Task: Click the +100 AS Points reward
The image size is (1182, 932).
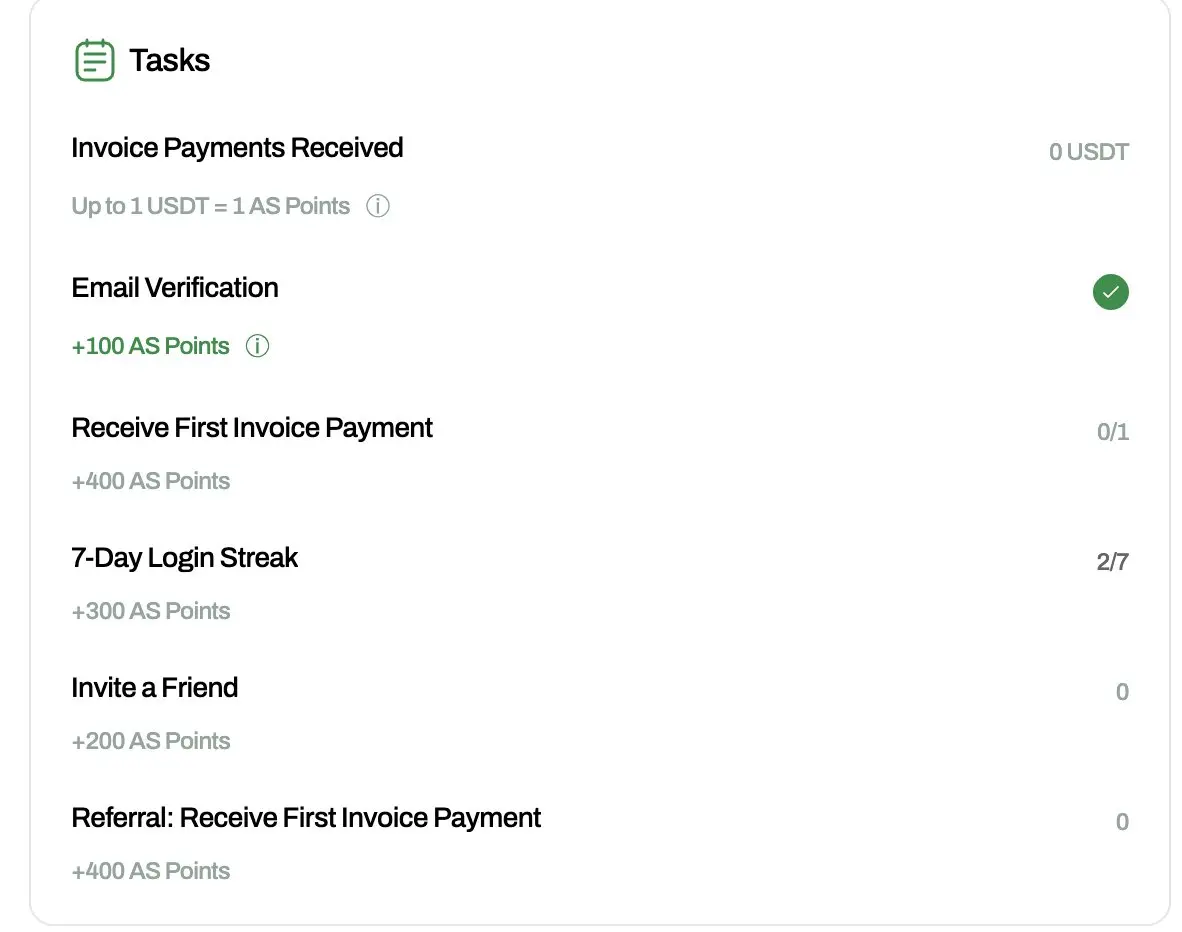Action: (x=151, y=347)
